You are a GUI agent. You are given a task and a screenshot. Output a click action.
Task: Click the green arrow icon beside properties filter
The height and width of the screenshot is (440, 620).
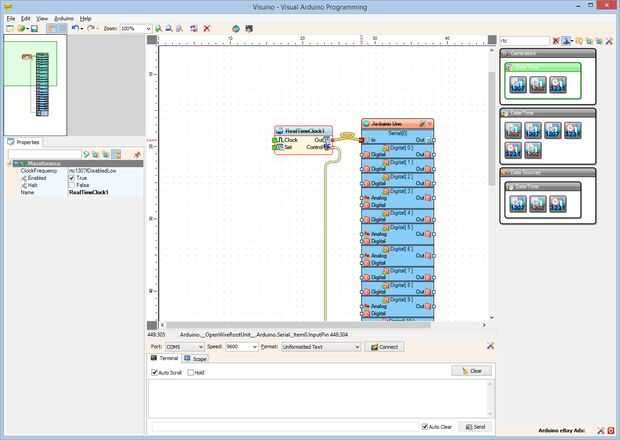tap(86, 155)
